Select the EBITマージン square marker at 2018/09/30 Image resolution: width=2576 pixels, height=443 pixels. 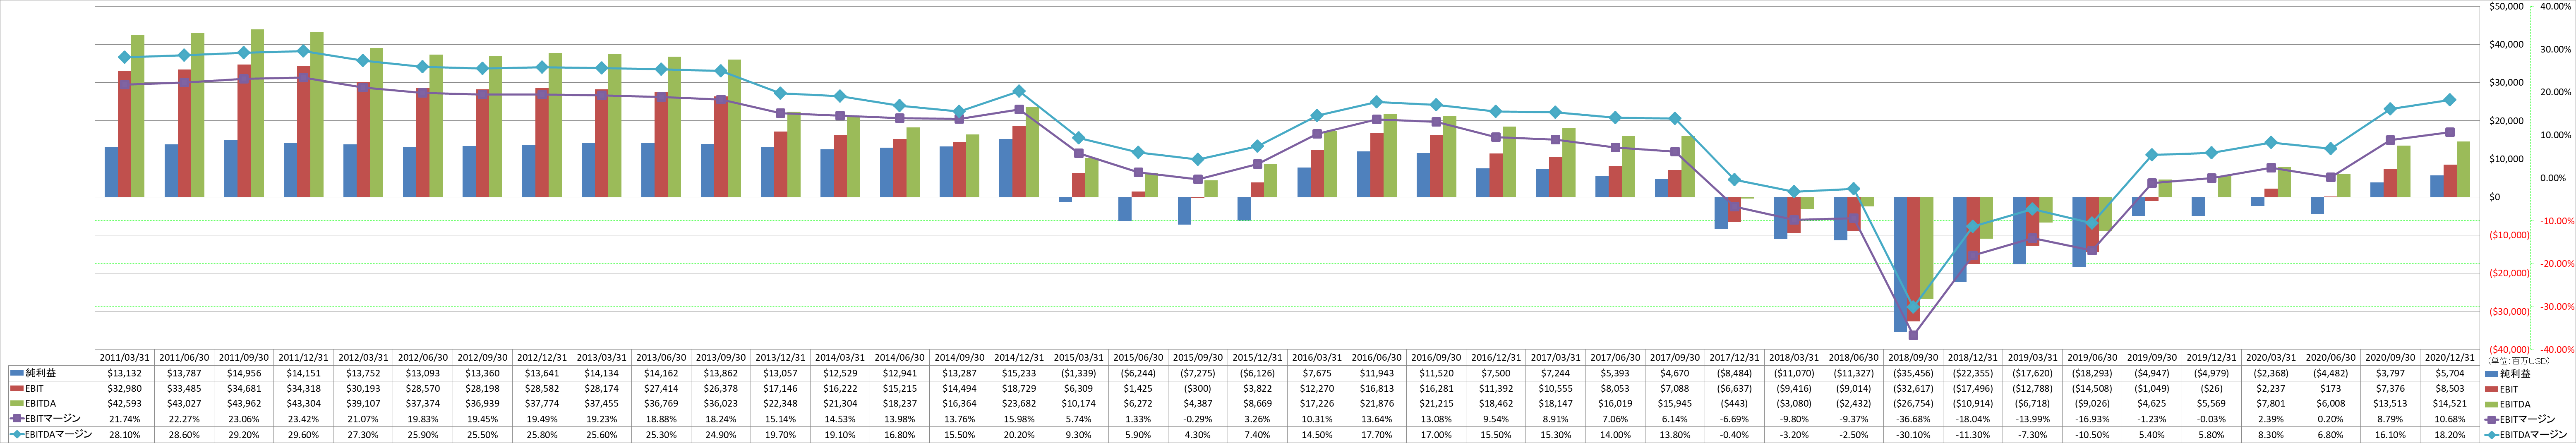[x=1913, y=335]
